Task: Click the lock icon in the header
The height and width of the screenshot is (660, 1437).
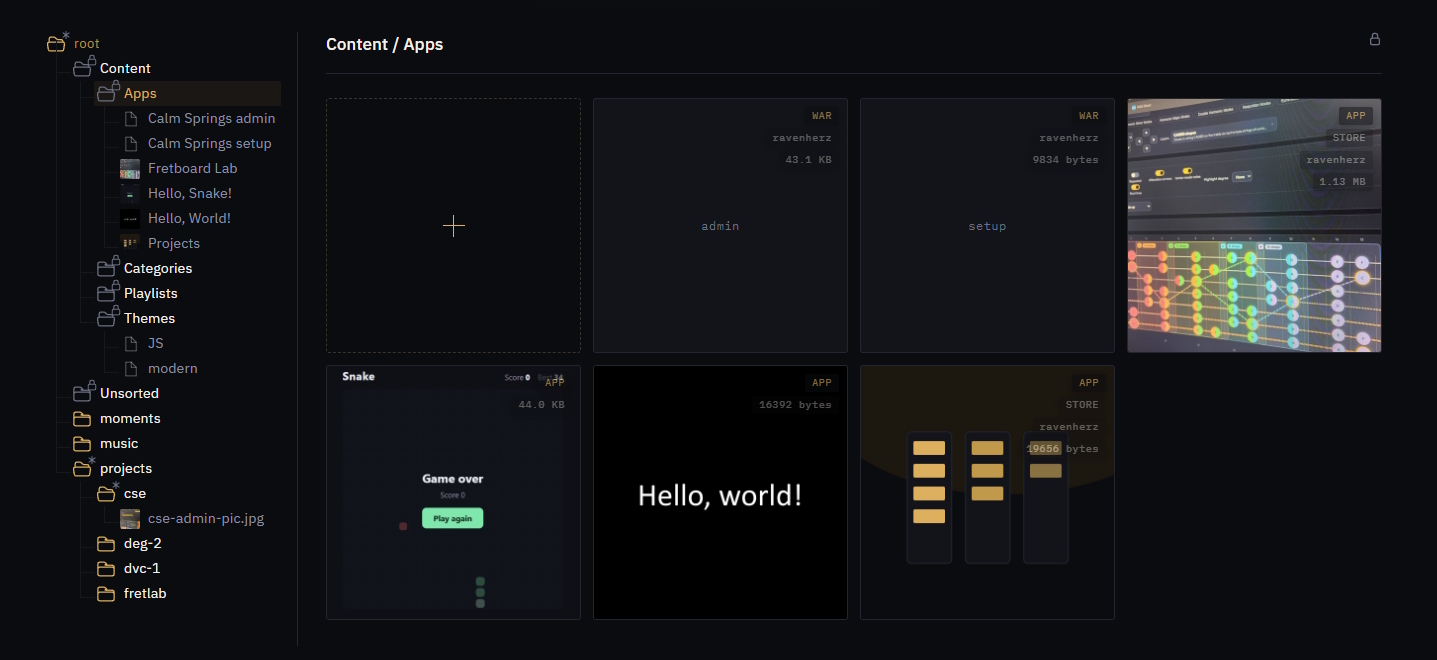Action: (x=1375, y=39)
